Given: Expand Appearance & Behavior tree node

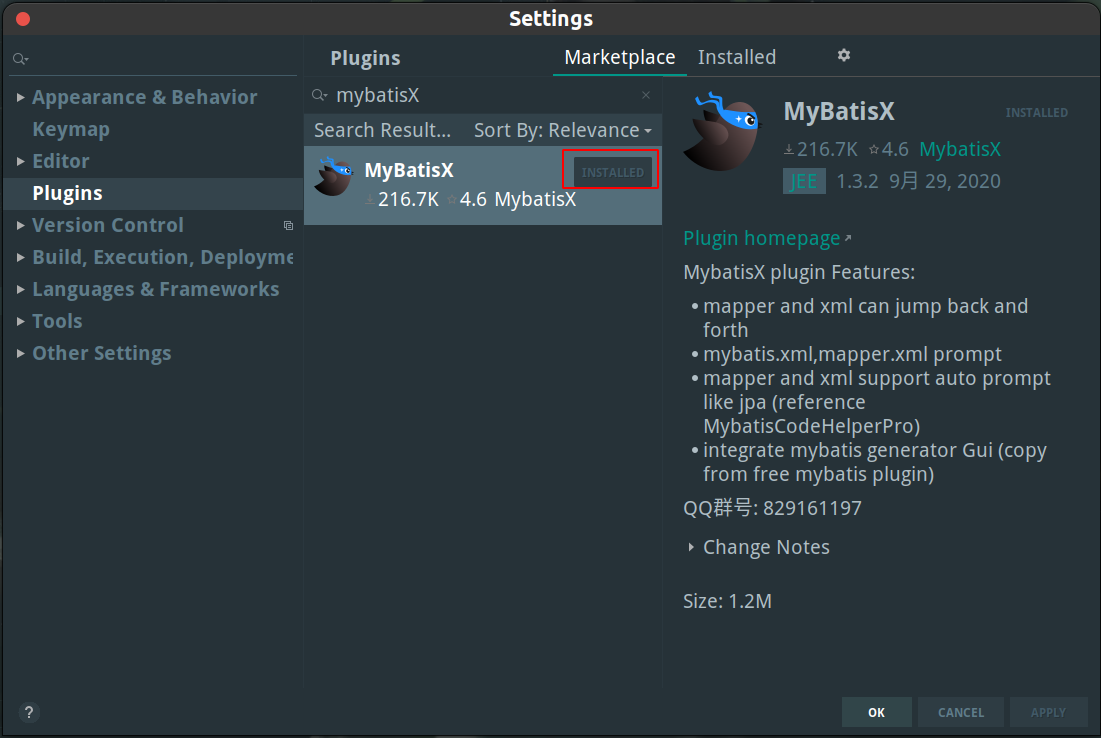Looking at the screenshot, I should tap(20, 98).
